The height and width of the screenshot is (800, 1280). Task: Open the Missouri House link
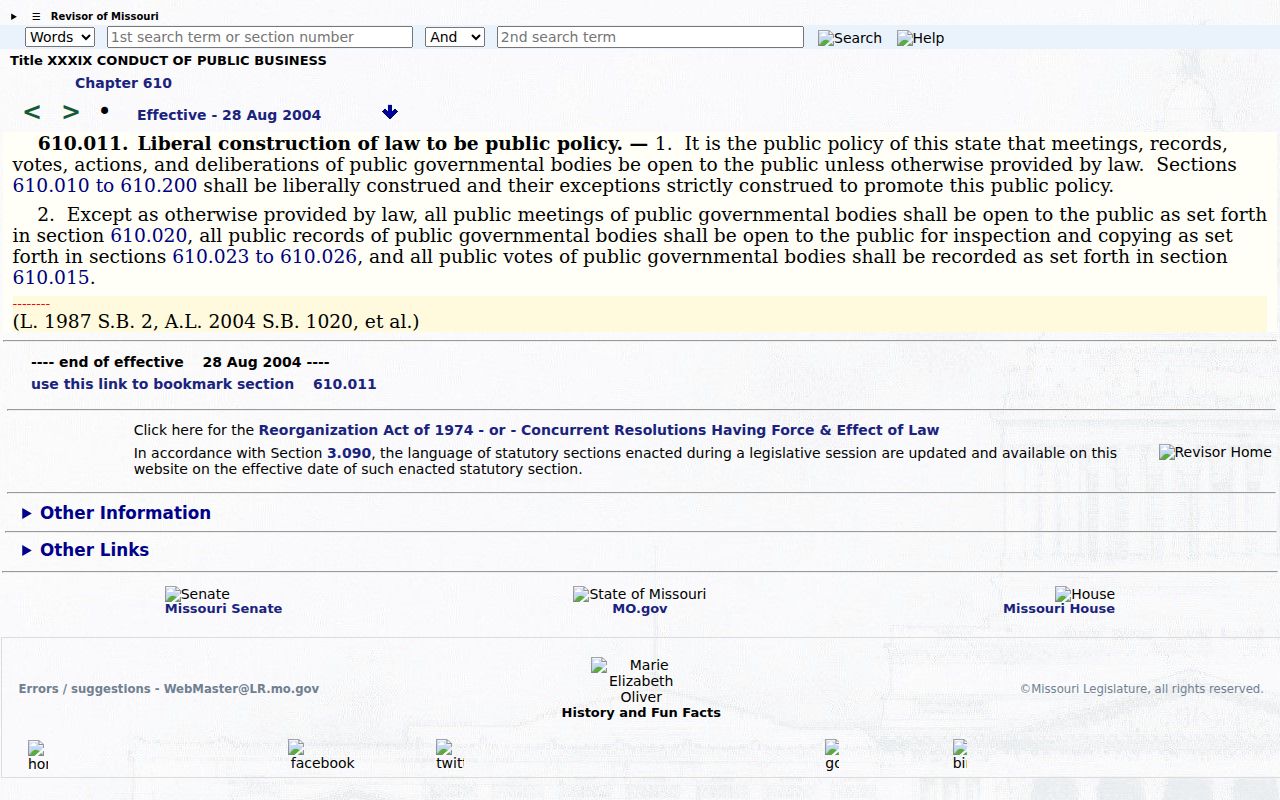tap(1059, 609)
